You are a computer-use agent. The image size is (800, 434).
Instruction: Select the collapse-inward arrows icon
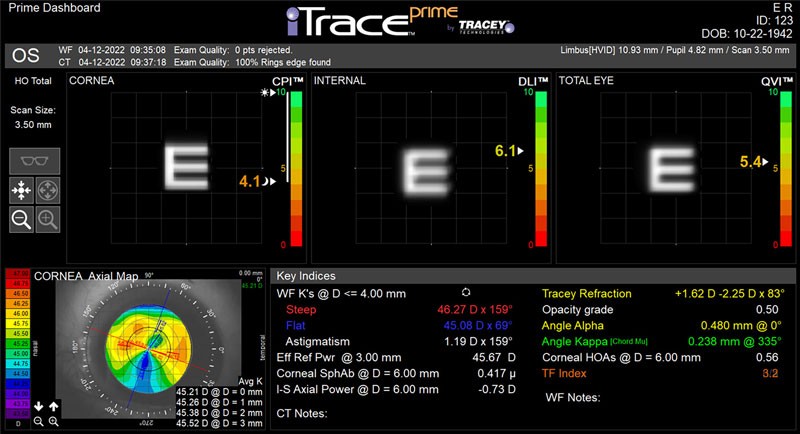(21, 191)
